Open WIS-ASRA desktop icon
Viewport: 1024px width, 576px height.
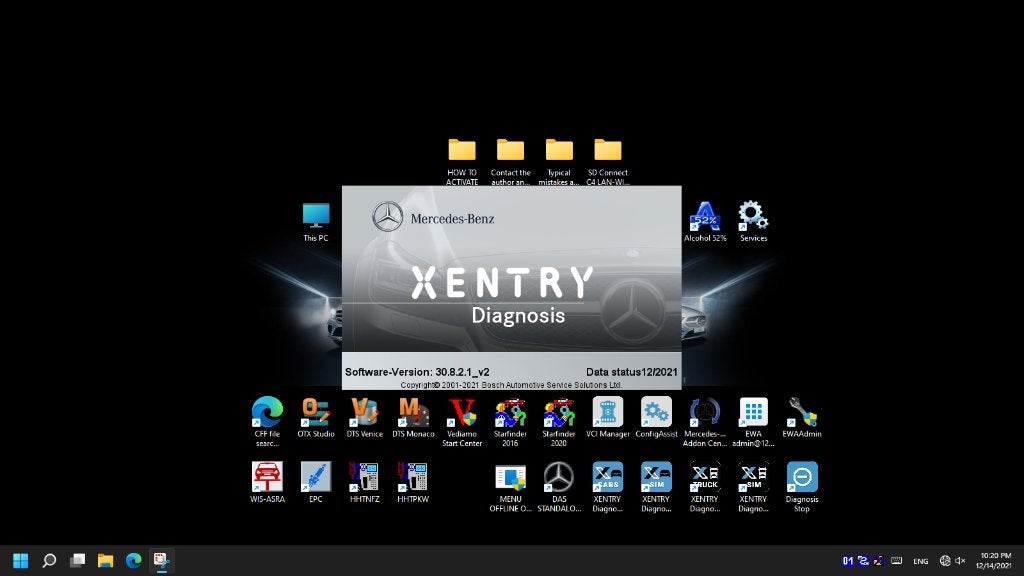tap(267, 482)
